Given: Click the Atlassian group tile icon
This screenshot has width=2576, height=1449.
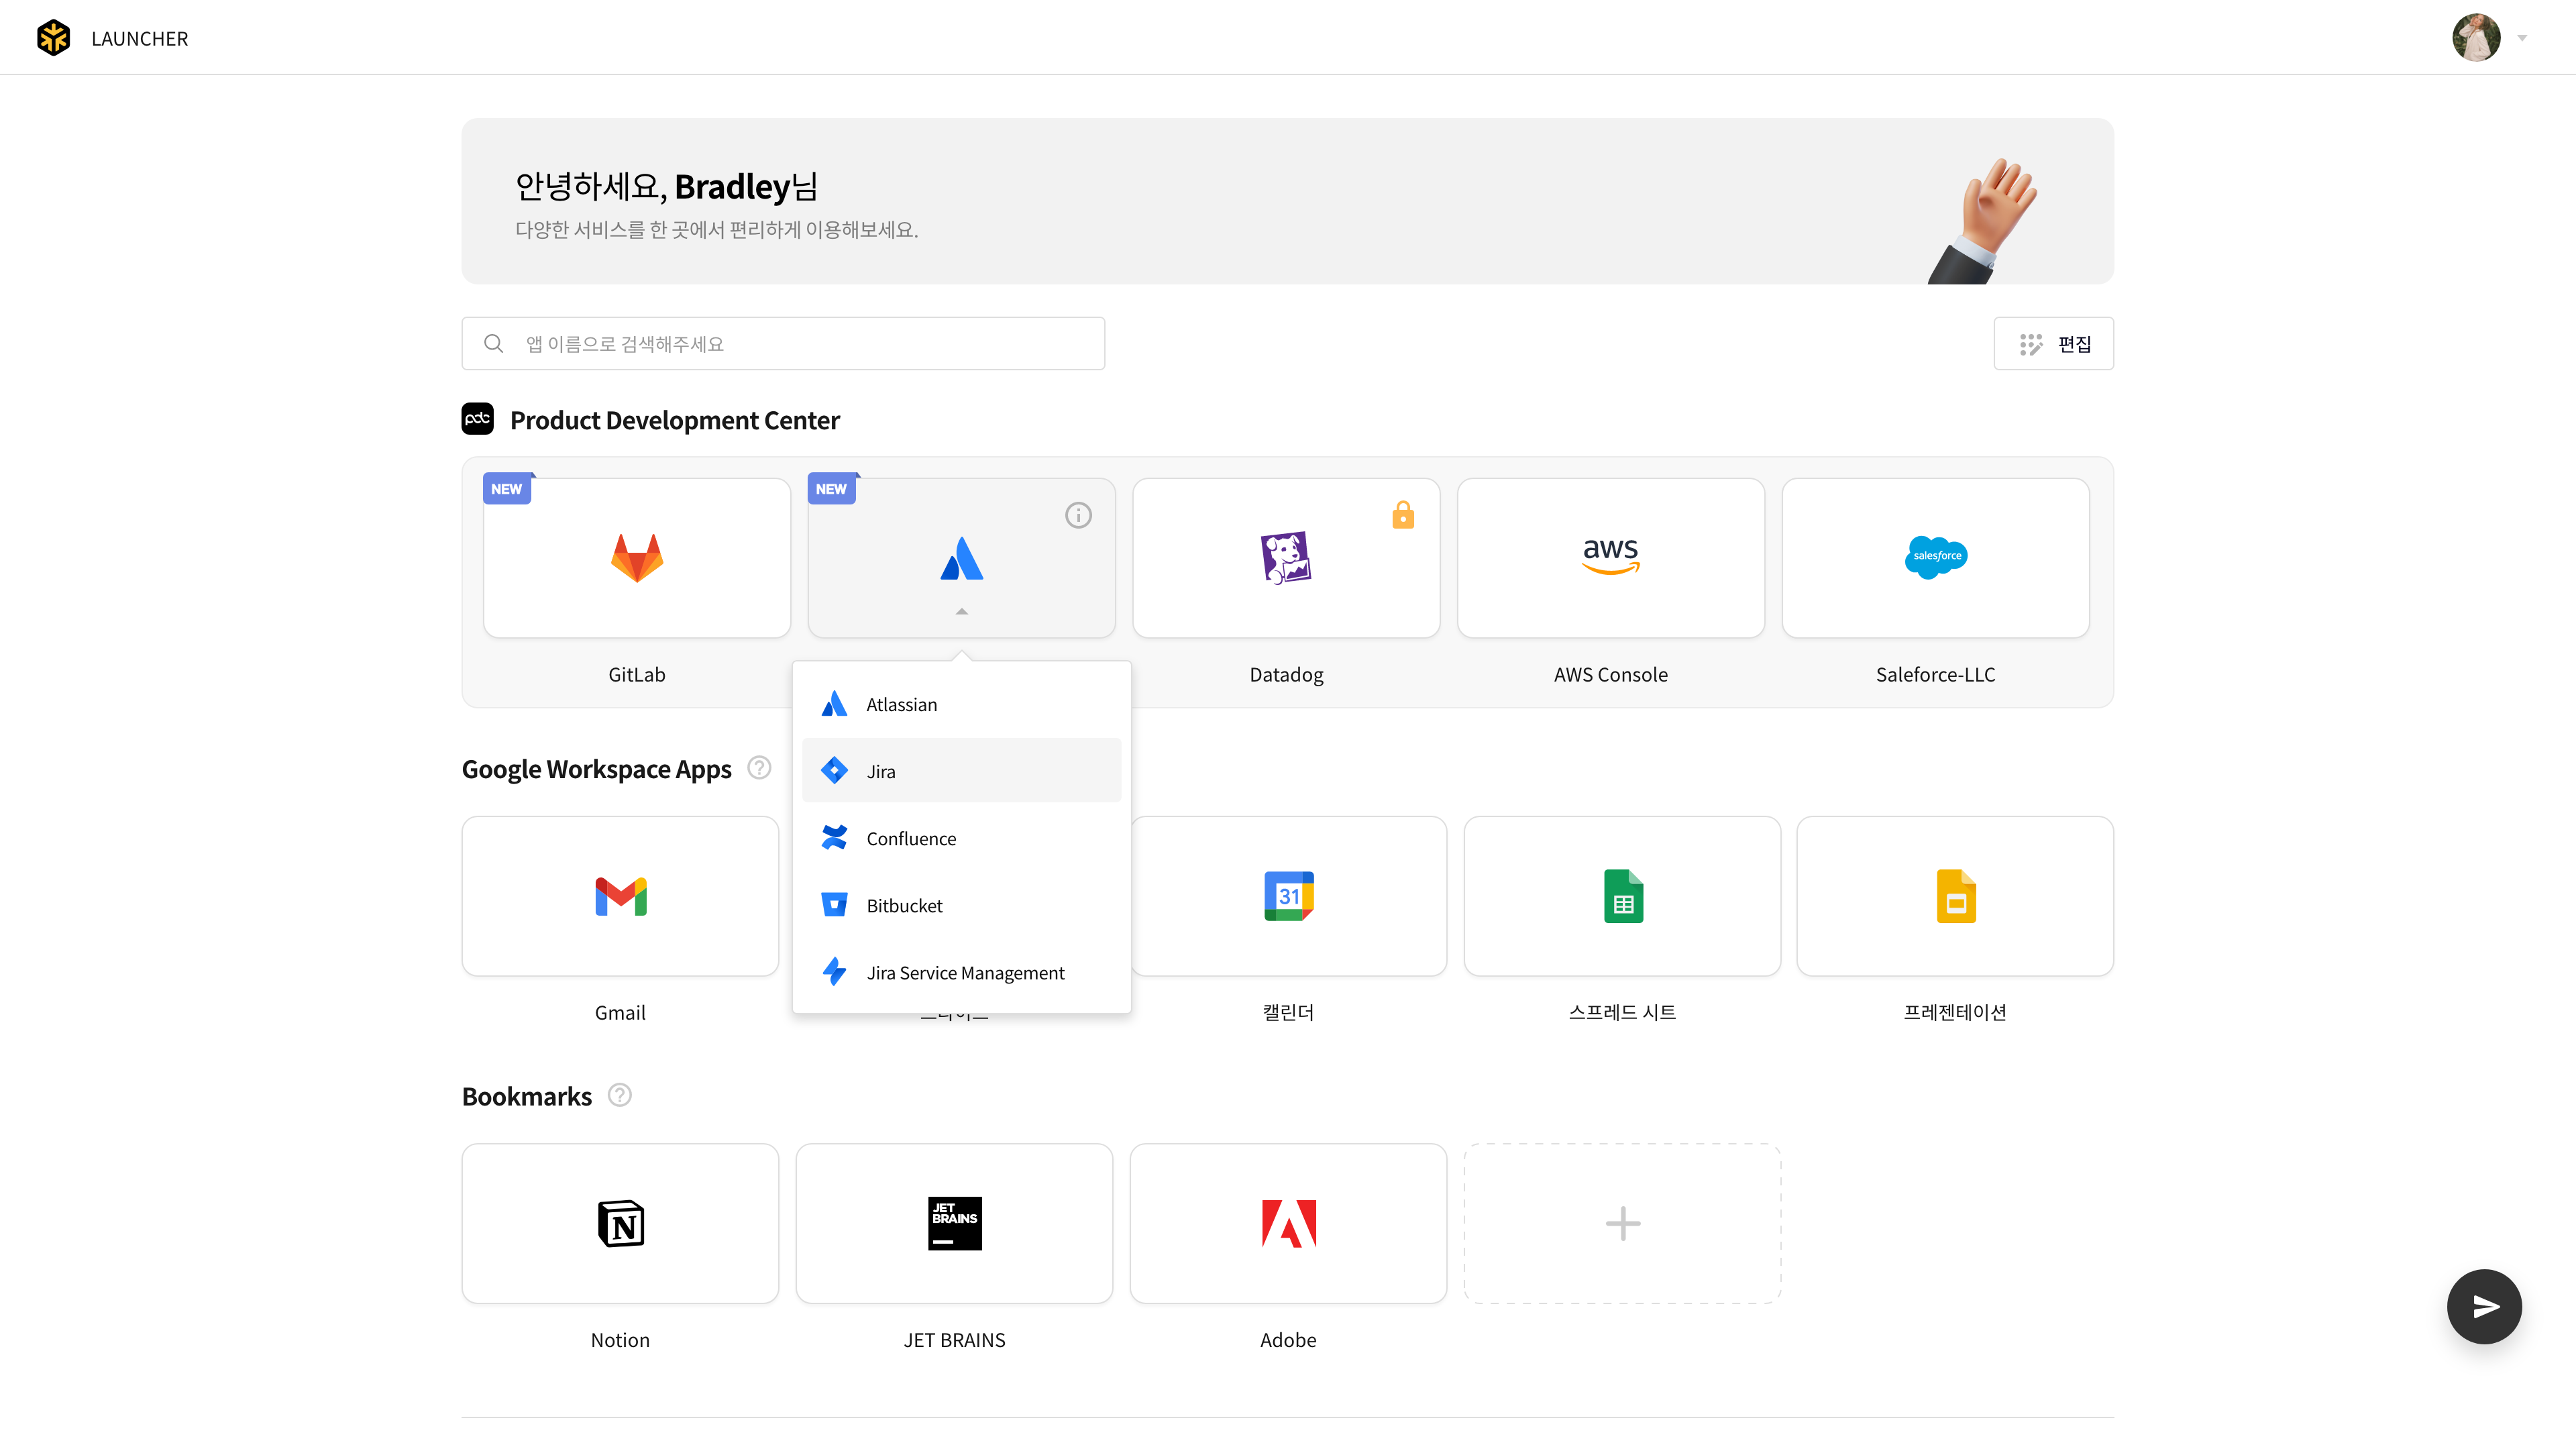Looking at the screenshot, I should pyautogui.click(x=961, y=558).
